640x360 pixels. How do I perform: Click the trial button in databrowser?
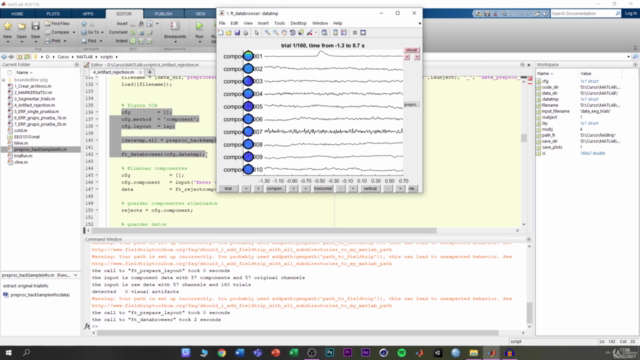228,189
